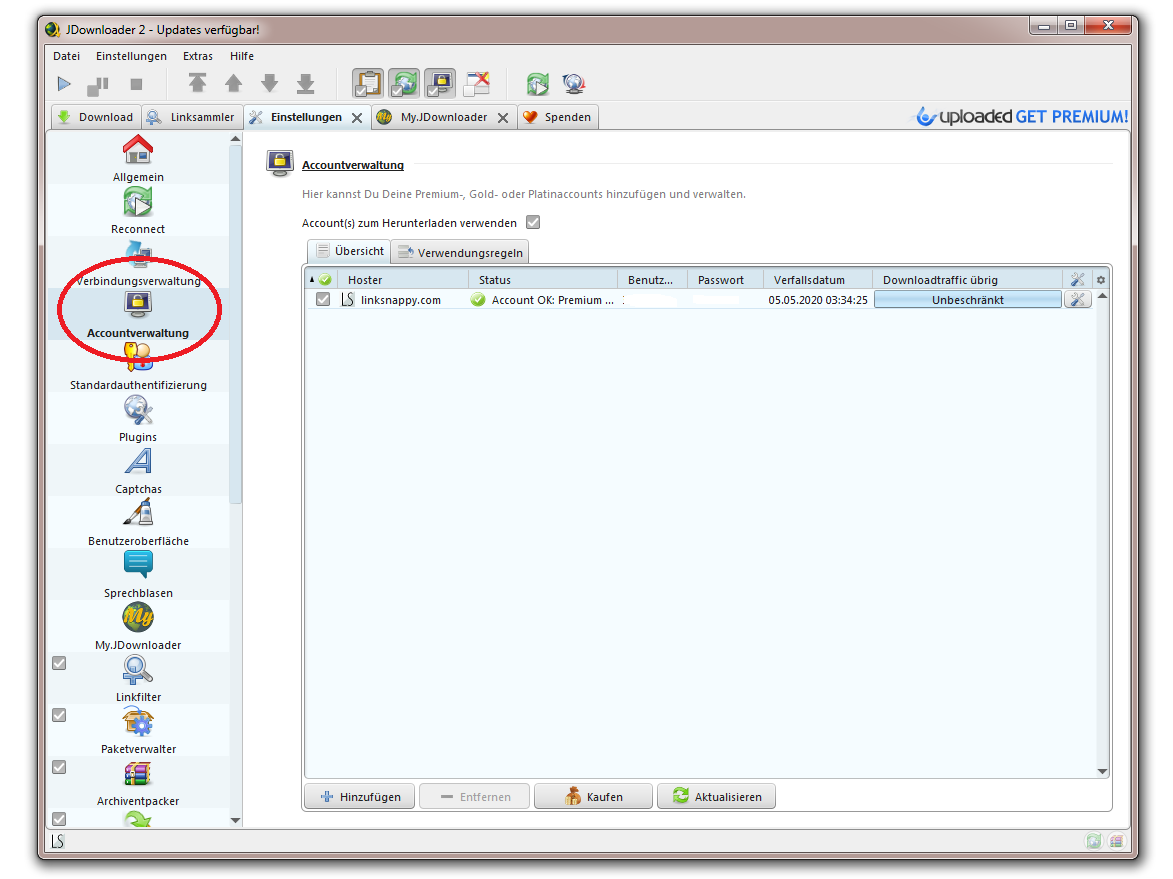Select the Übersicht sub-tab
Screen dimensions: 1173x879
click(349, 251)
